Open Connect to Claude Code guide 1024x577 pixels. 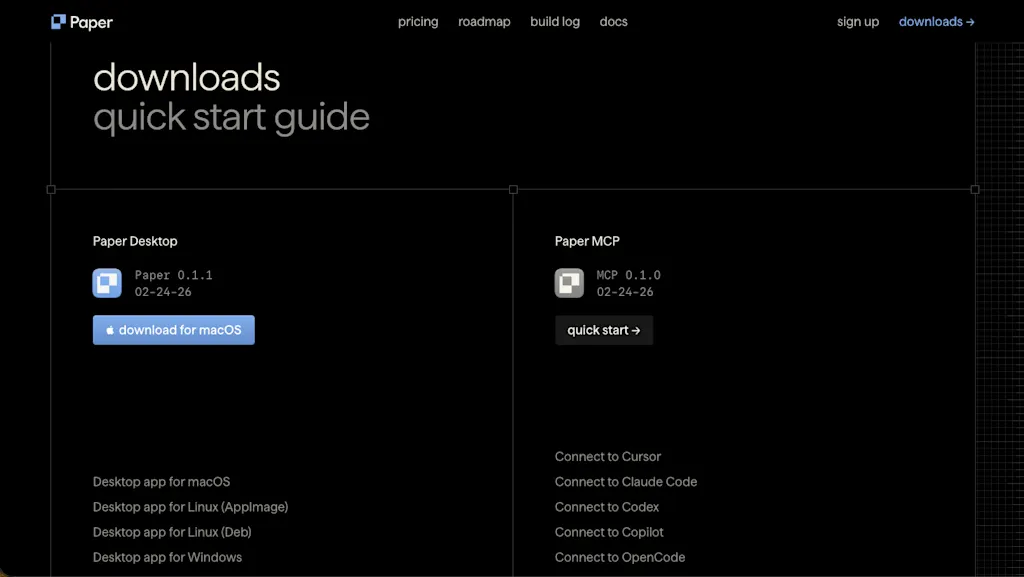(x=626, y=482)
